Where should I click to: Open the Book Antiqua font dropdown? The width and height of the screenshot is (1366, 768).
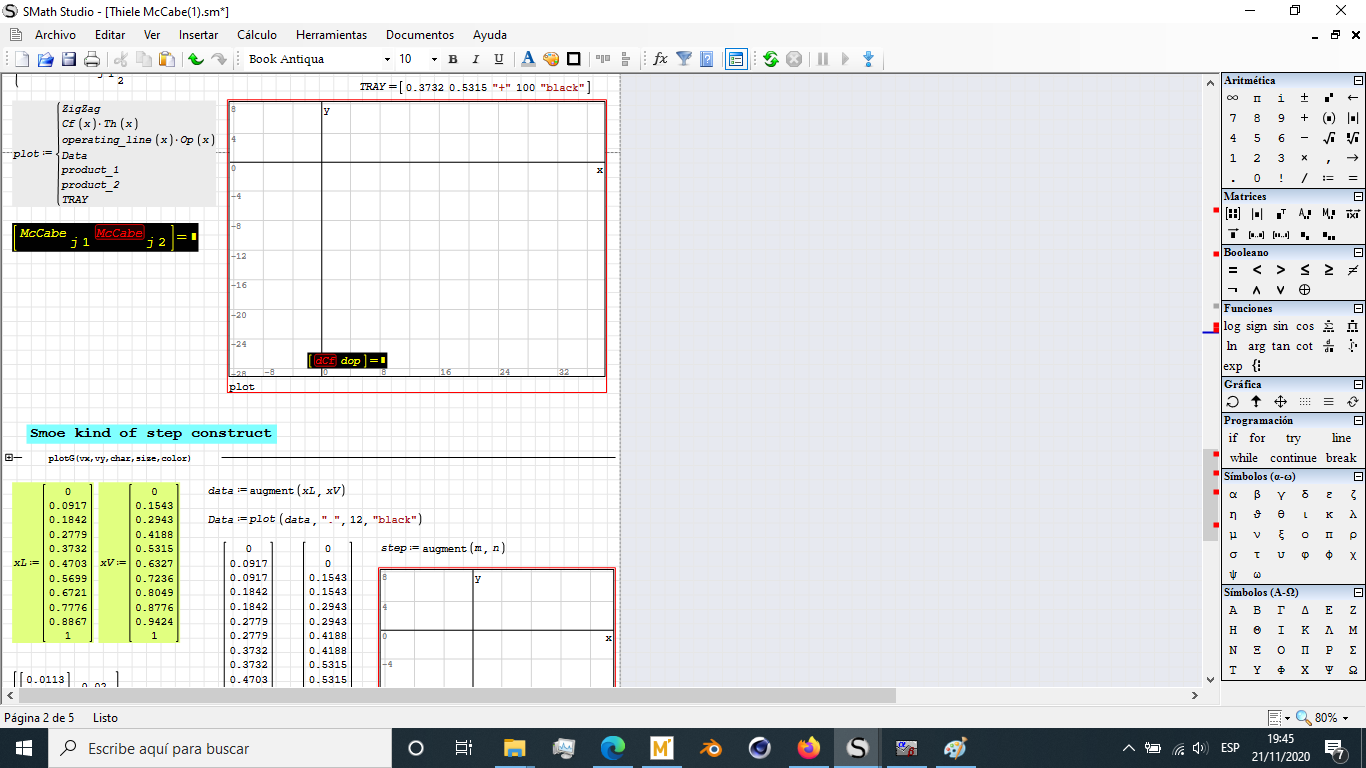coord(387,59)
